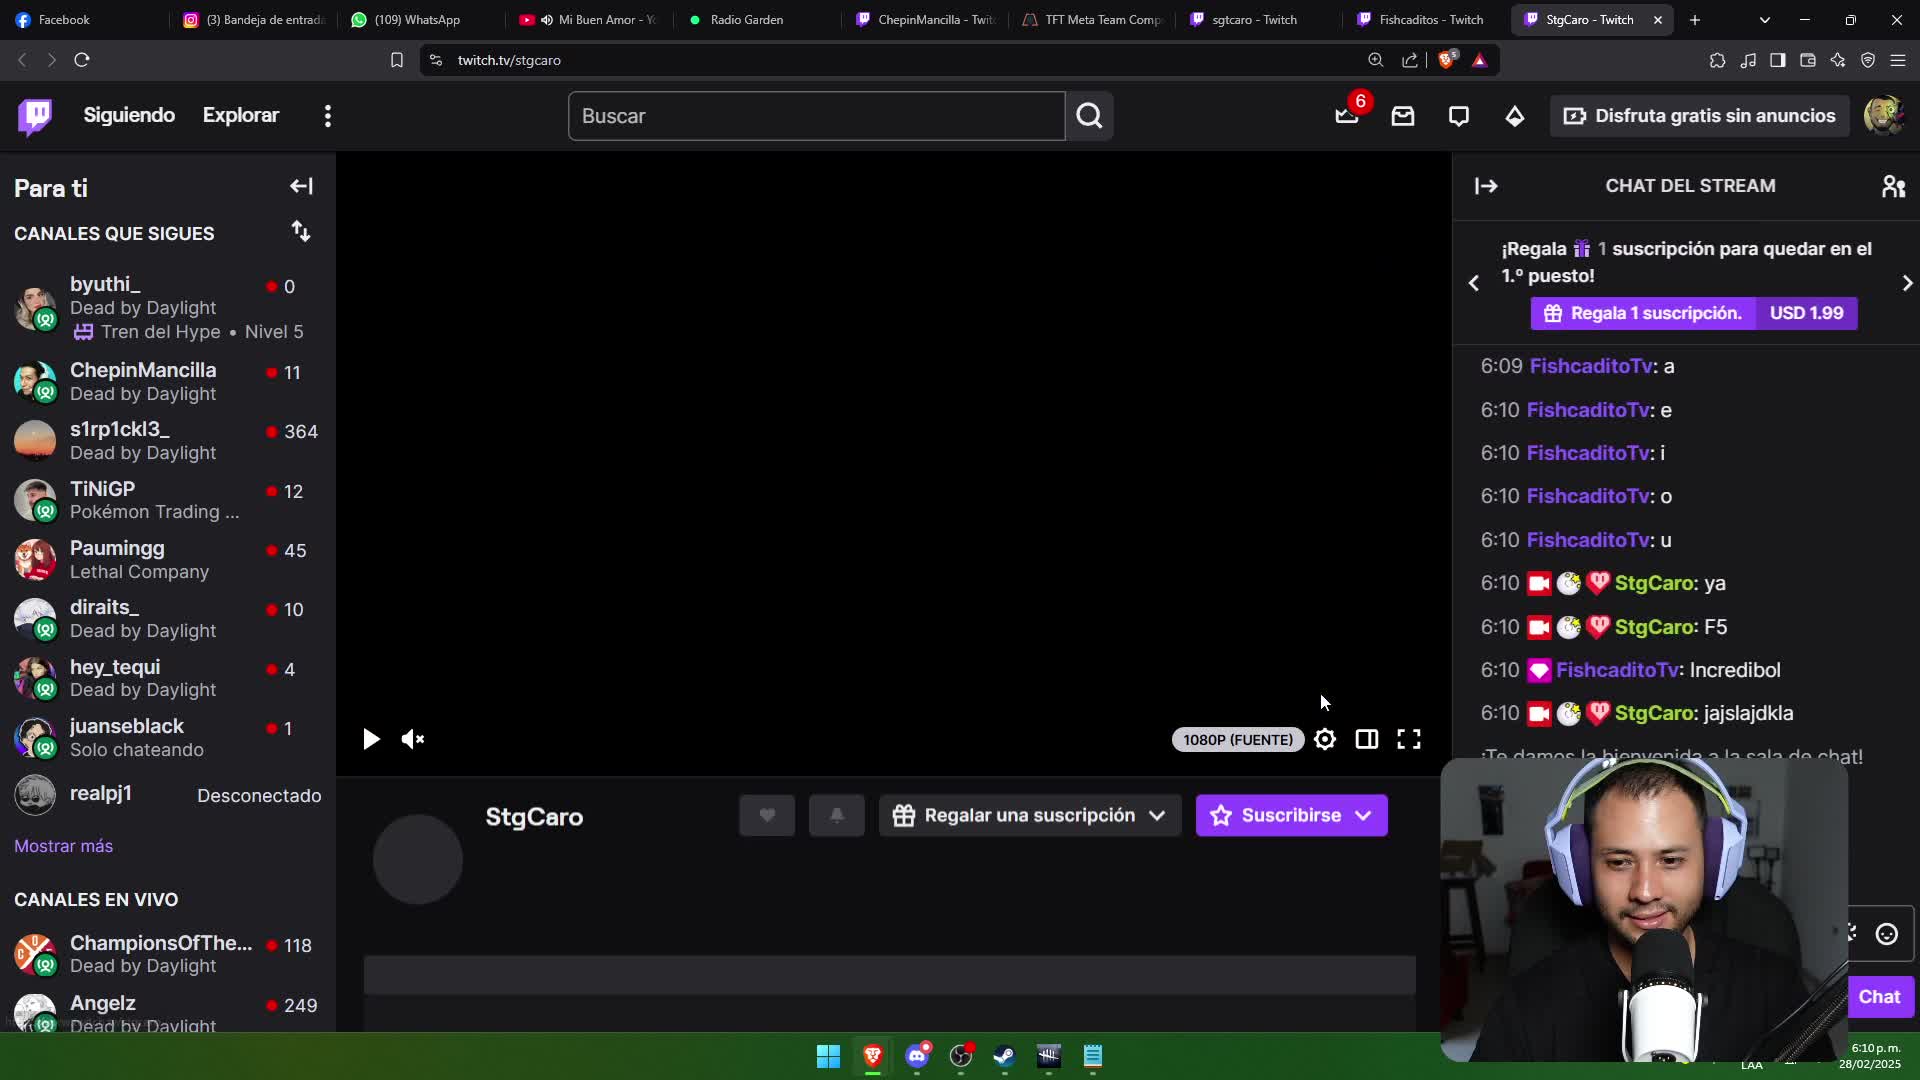Open byuthi_ channel in sidebar
Image resolution: width=1920 pixels, height=1080 pixels.
(168, 308)
